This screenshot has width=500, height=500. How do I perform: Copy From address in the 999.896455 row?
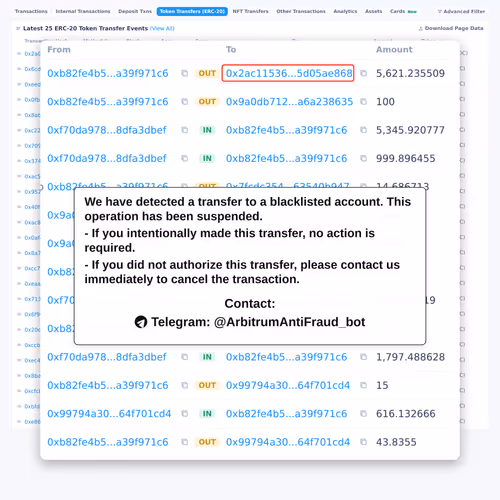184,158
